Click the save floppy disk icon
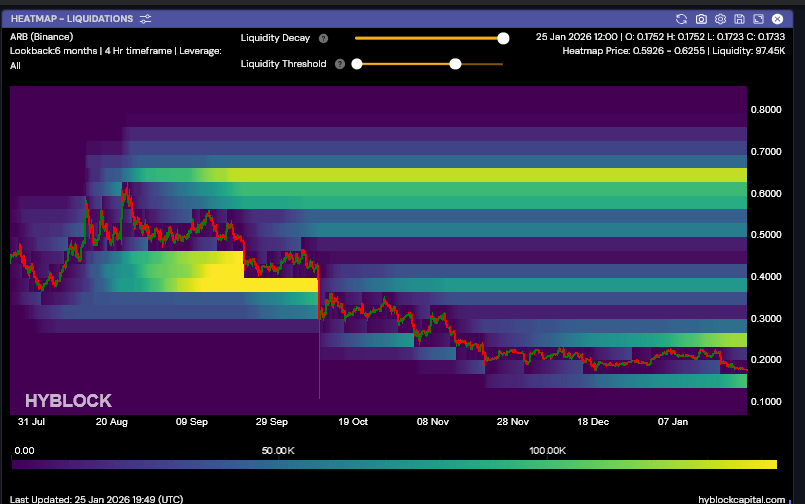Image resolution: width=805 pixels, height=504 pixels. point(739,19)
